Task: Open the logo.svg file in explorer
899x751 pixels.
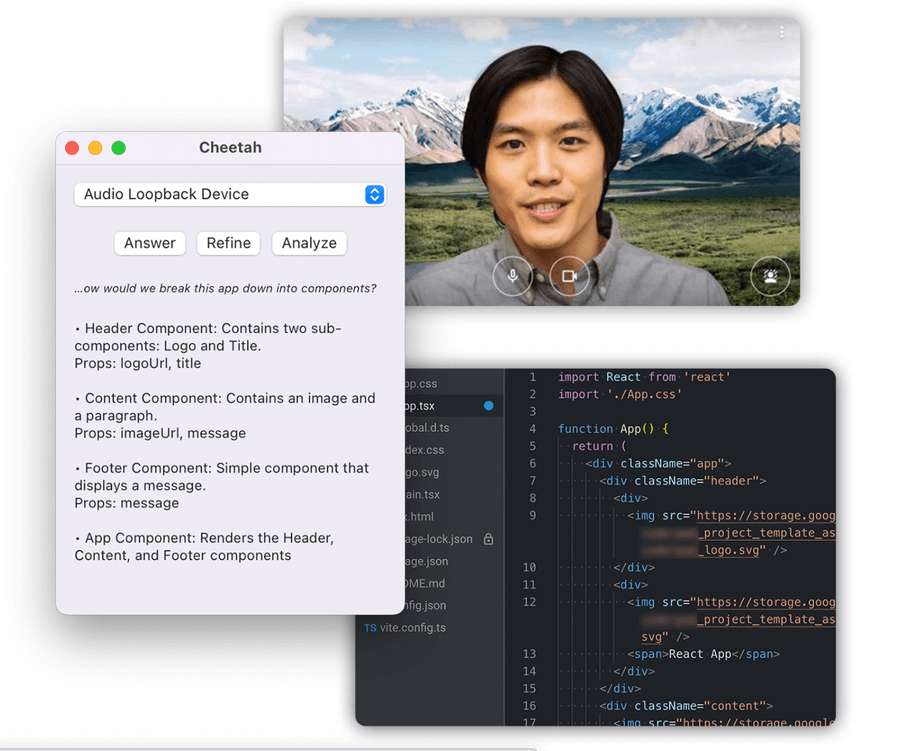Action: point(453,472)
